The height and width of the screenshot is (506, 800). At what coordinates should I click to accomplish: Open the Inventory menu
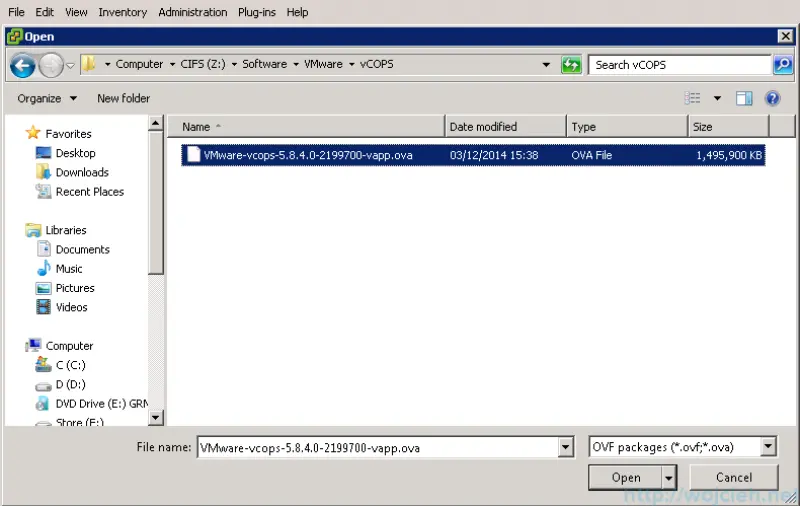tap(122, 12)
